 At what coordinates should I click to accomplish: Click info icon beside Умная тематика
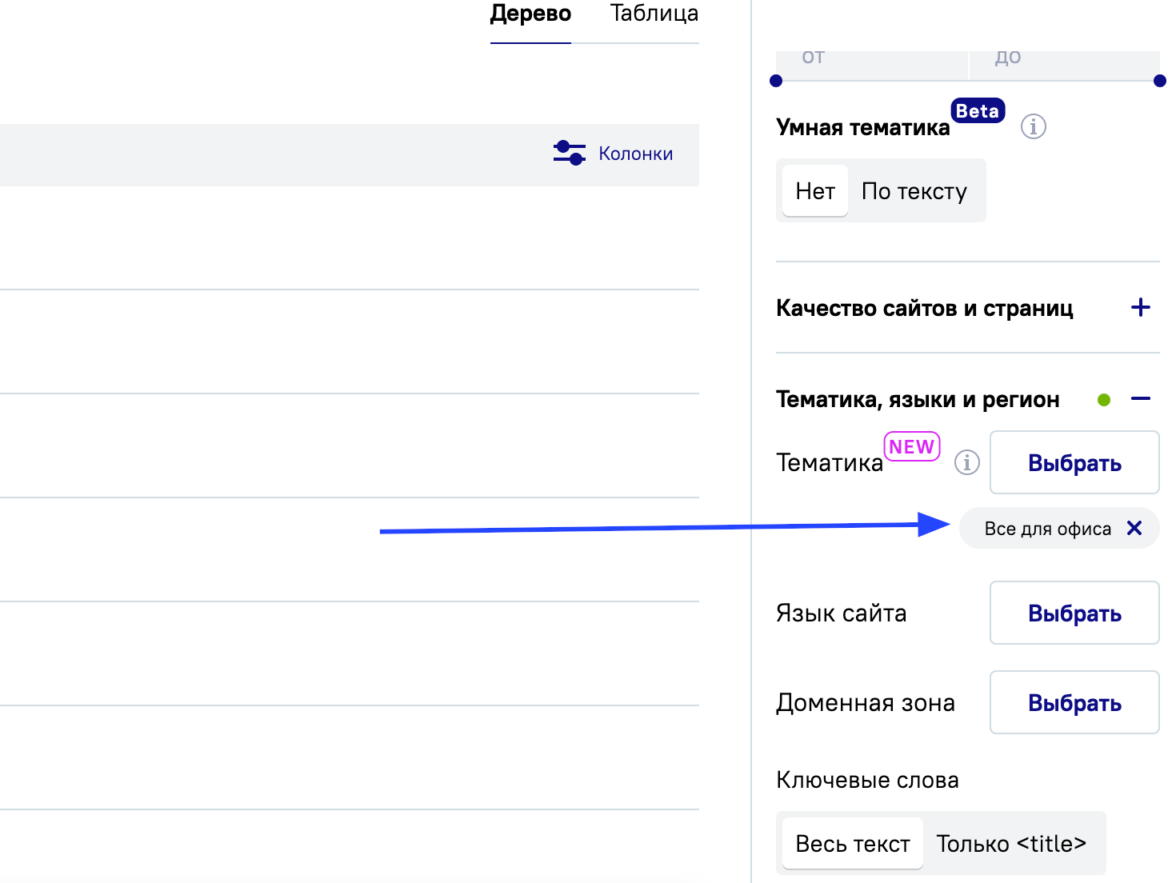tap(1033, 128)
